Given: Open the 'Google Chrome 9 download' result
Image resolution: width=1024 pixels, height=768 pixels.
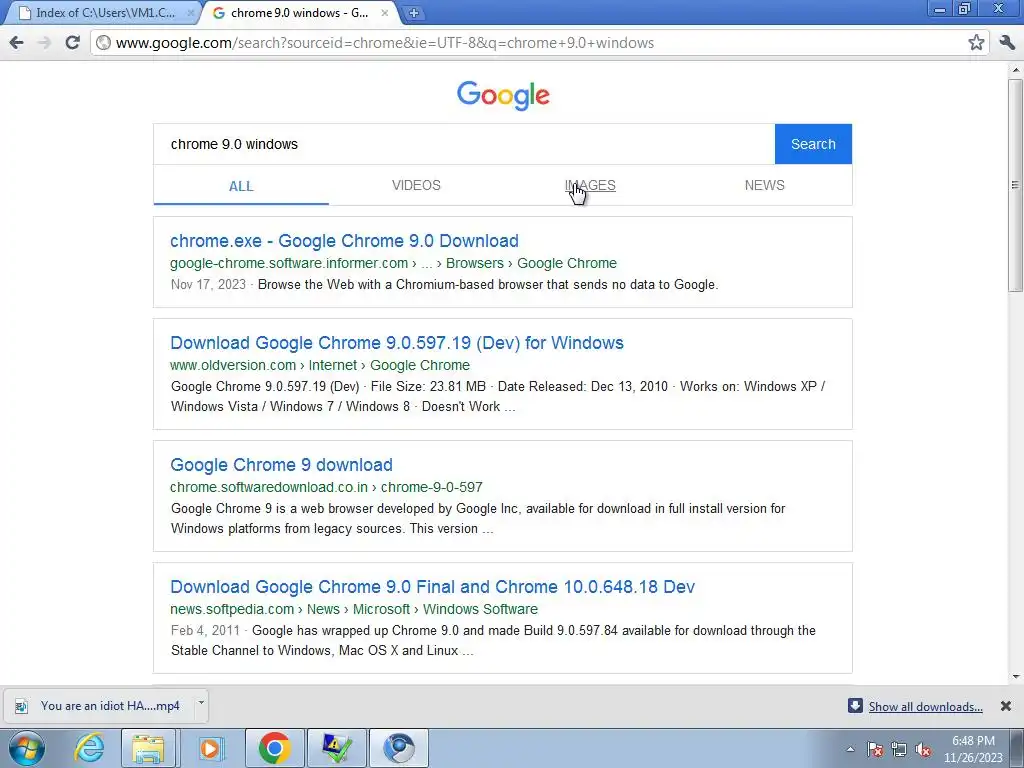Looking at the screenshot, I should (281, 465).
